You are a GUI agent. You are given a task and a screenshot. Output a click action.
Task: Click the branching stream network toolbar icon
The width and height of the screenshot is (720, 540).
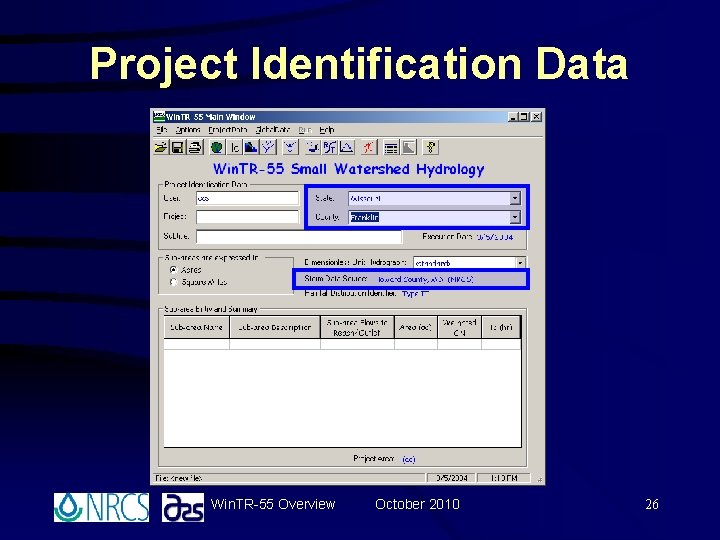pos(268,147)
